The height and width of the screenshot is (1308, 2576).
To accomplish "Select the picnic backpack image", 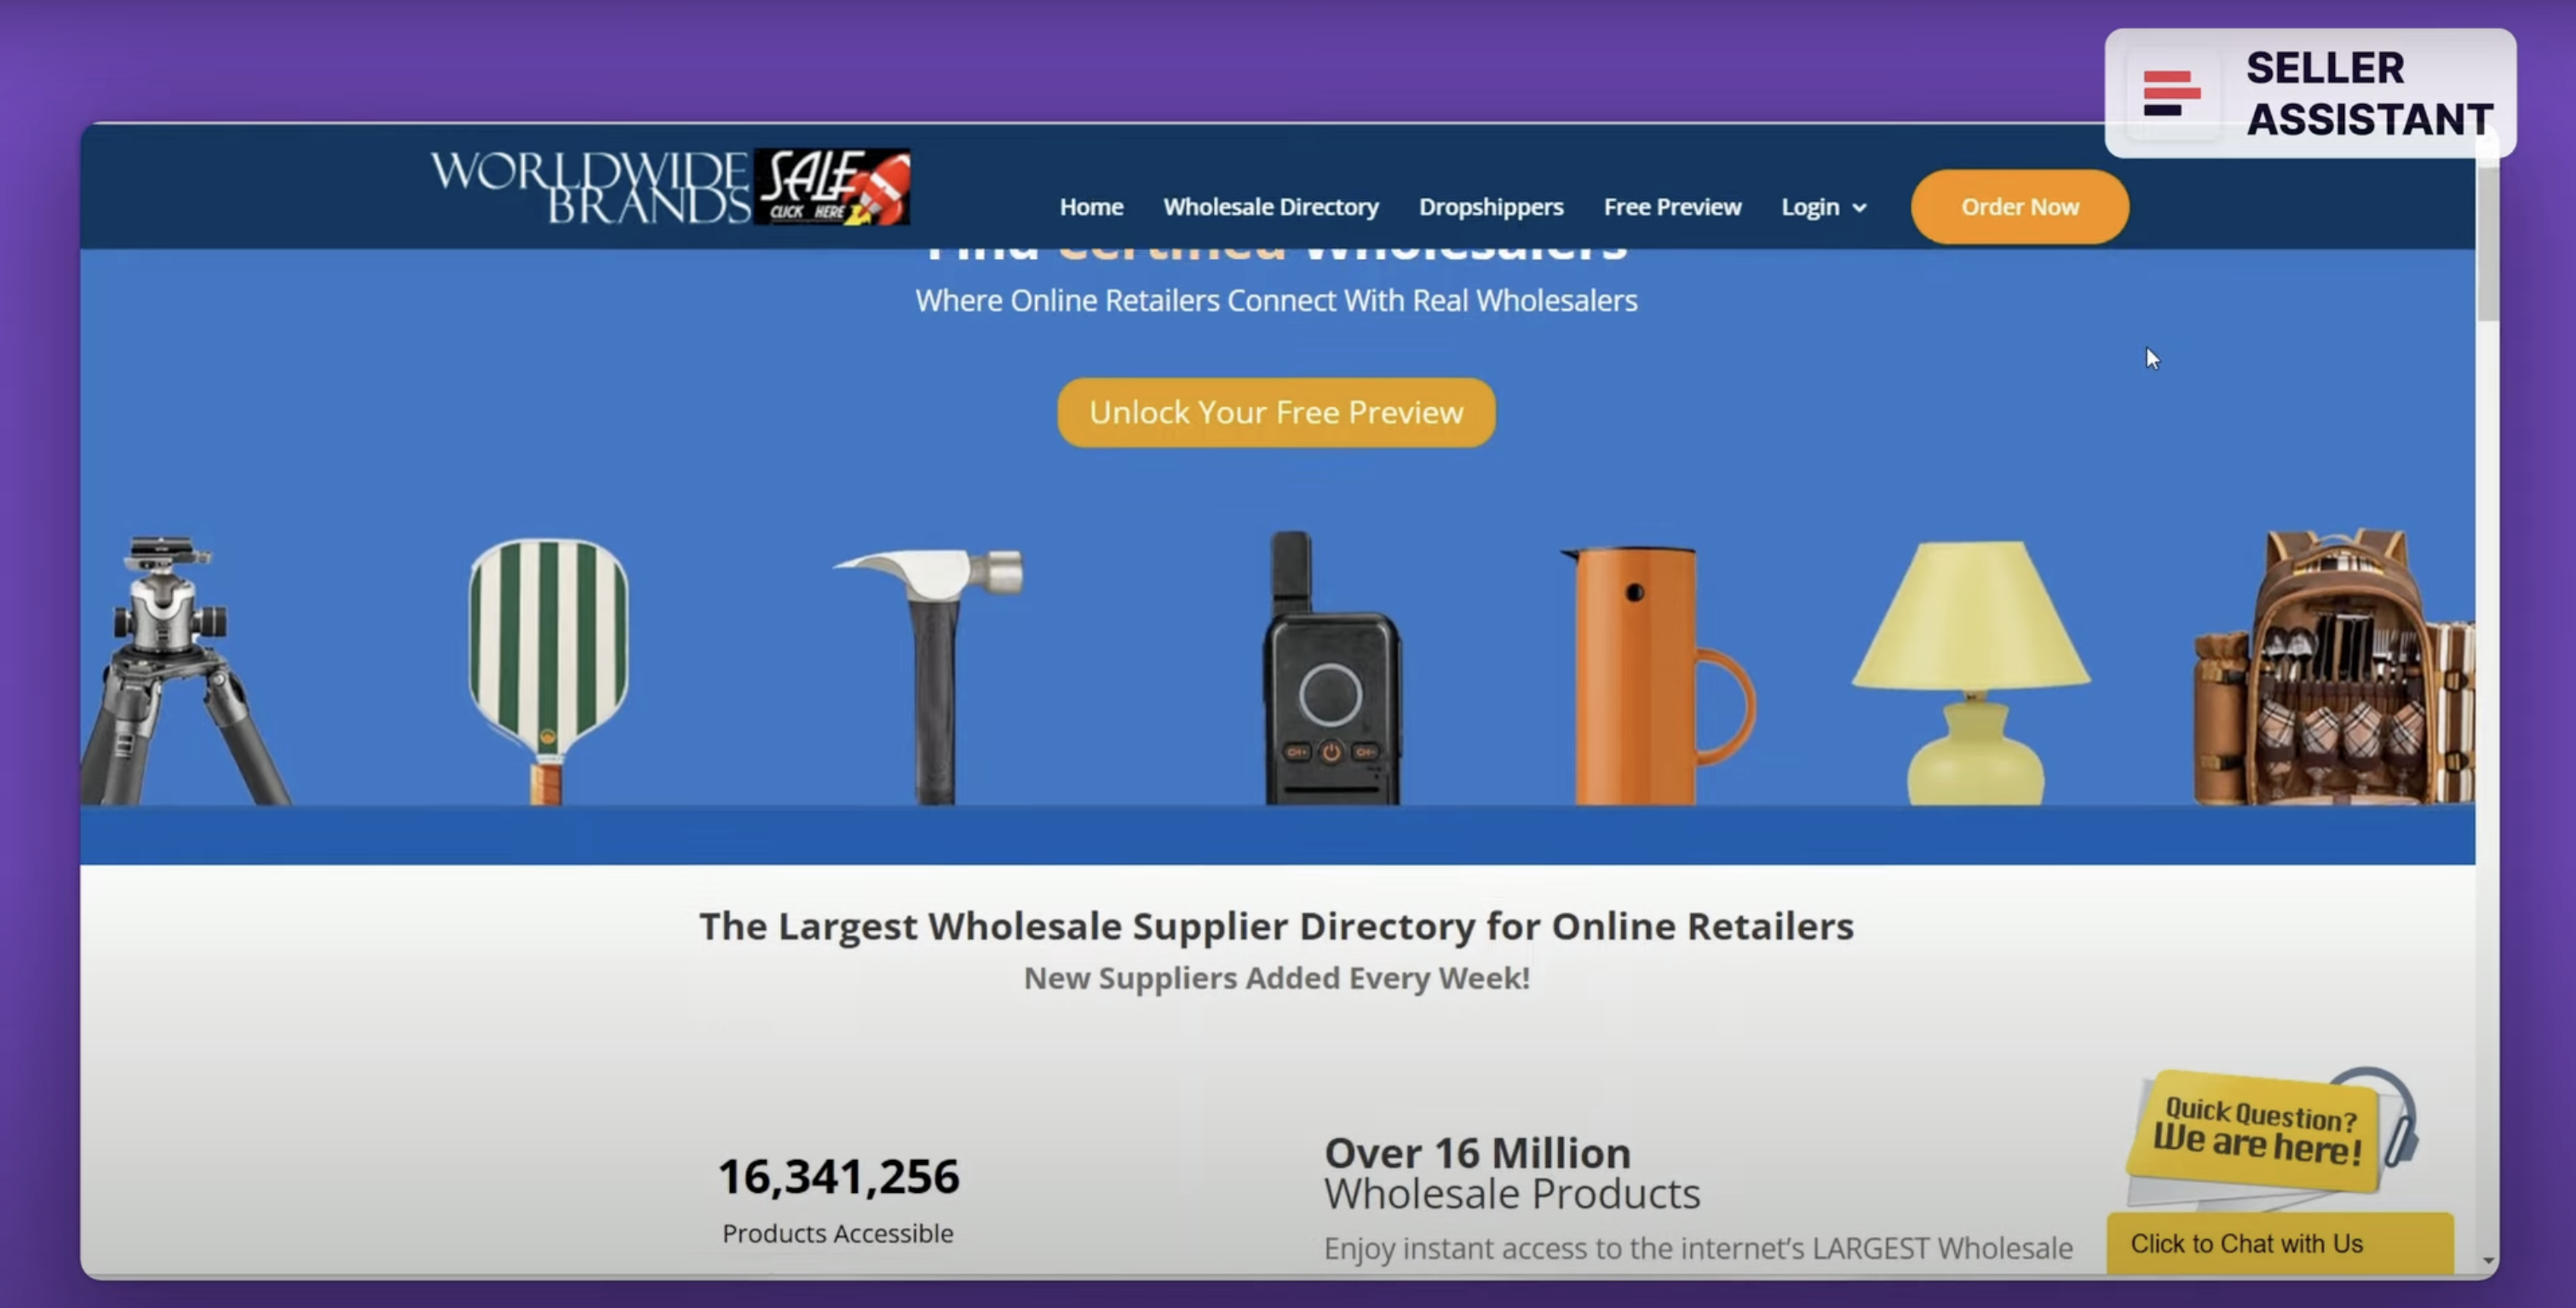I will coord(2333,666).
